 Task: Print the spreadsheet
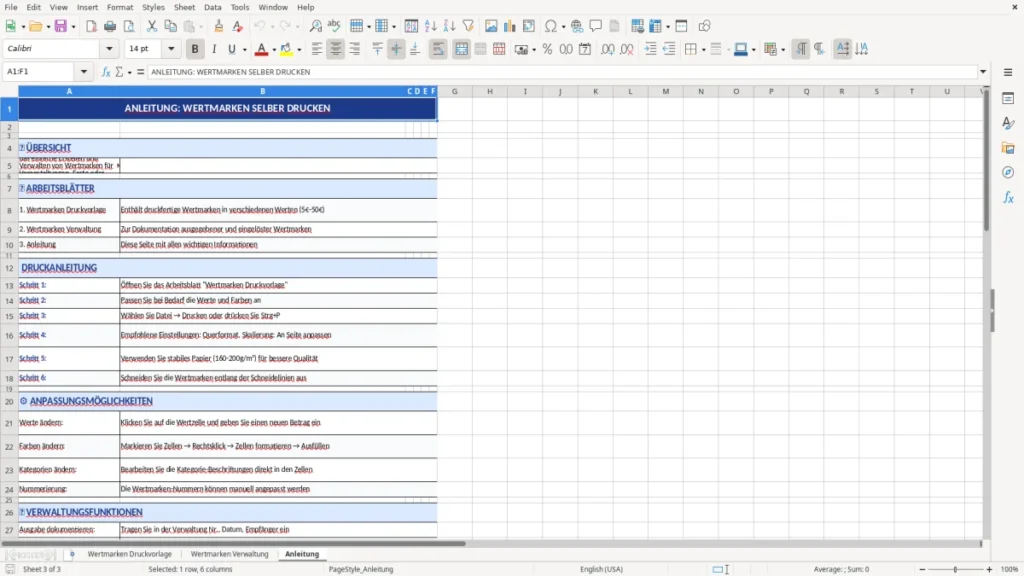(x=110, y=26)
